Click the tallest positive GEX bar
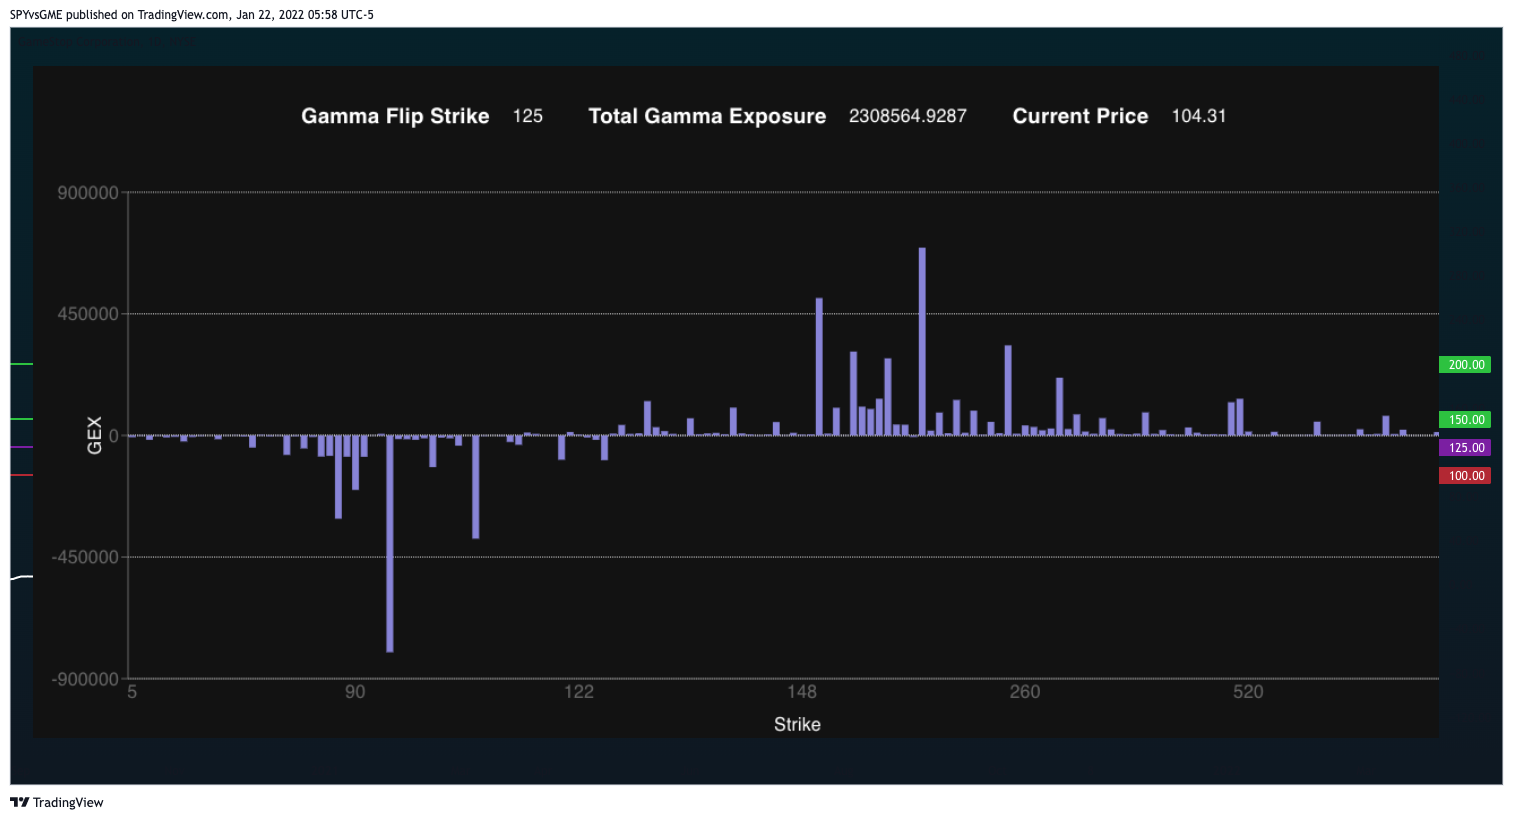1513x820 pixels. (x=922, y=341)
